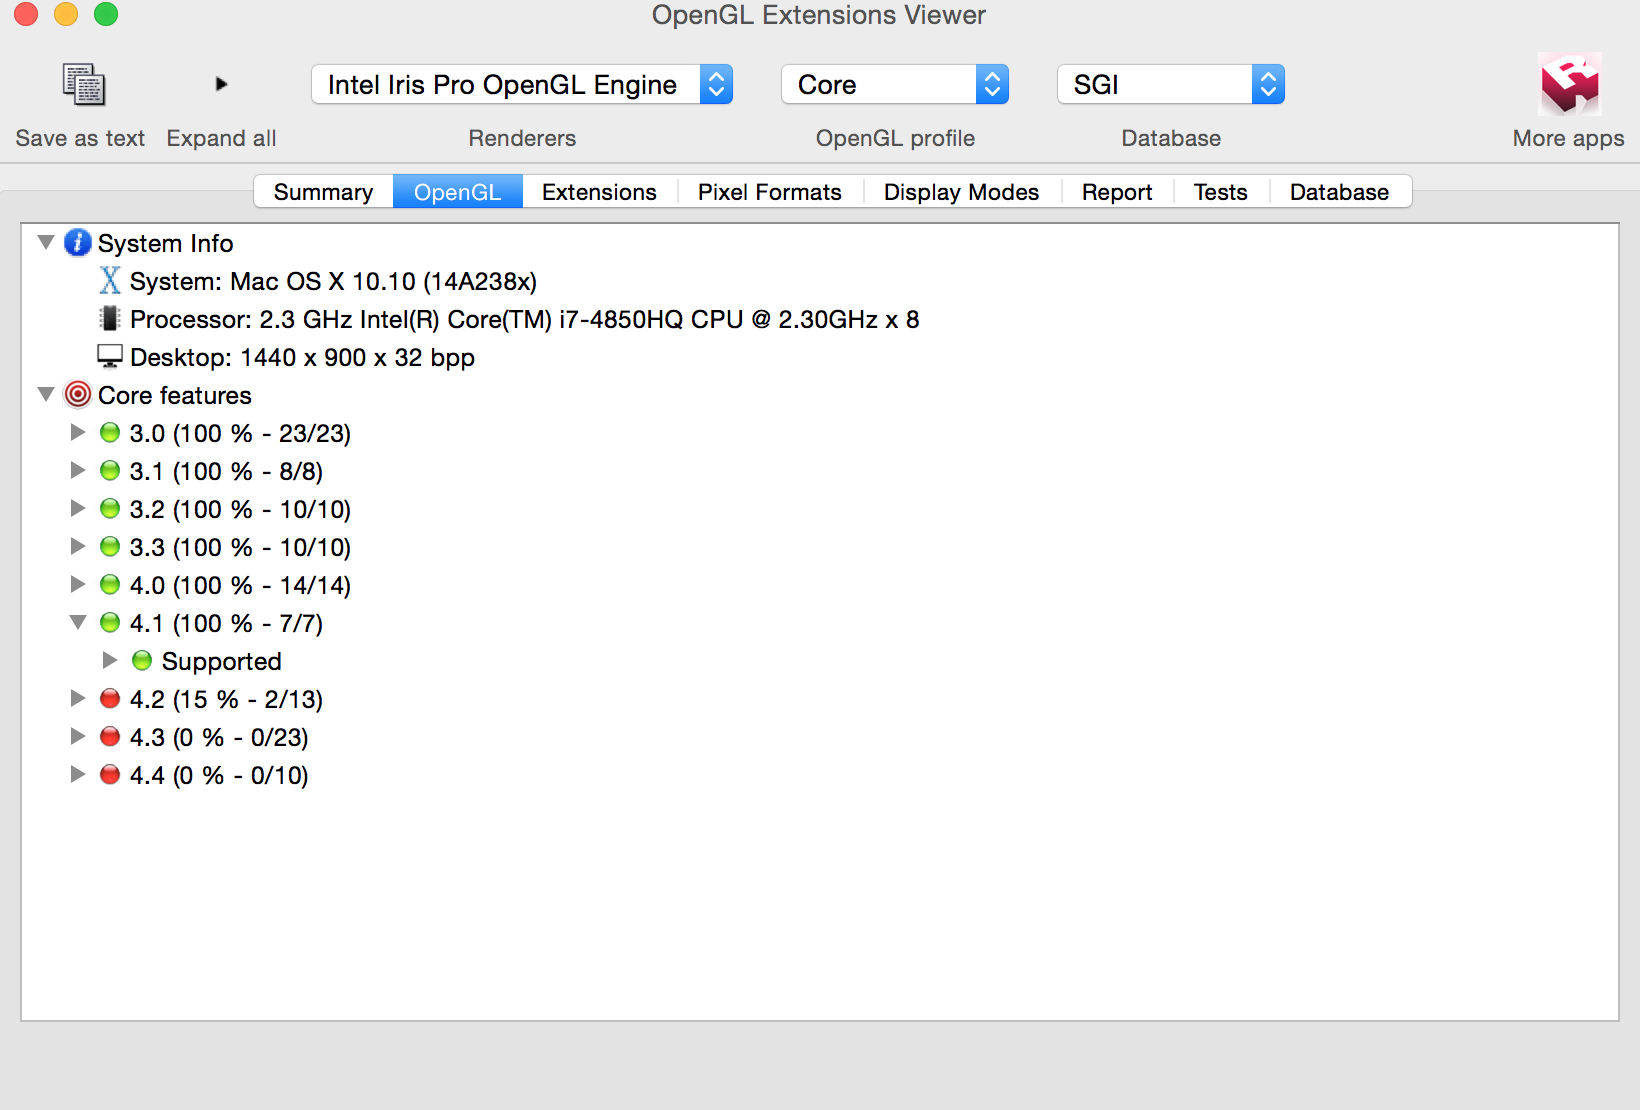
Task: Open the Extensions tab
Action: pos(600,192)
